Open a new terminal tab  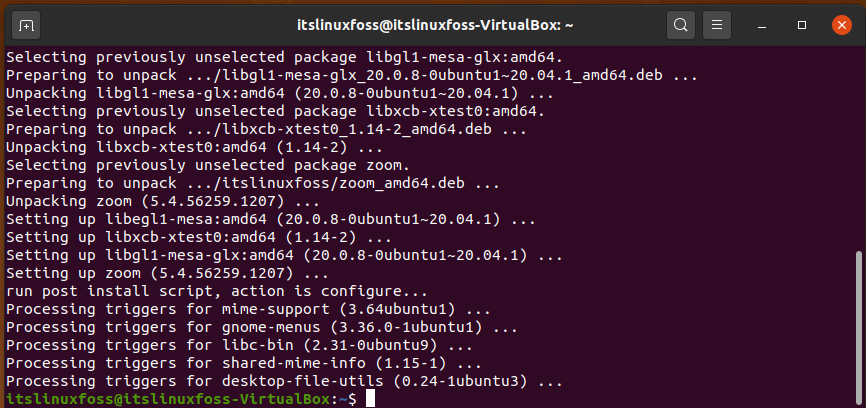(26, 25)
